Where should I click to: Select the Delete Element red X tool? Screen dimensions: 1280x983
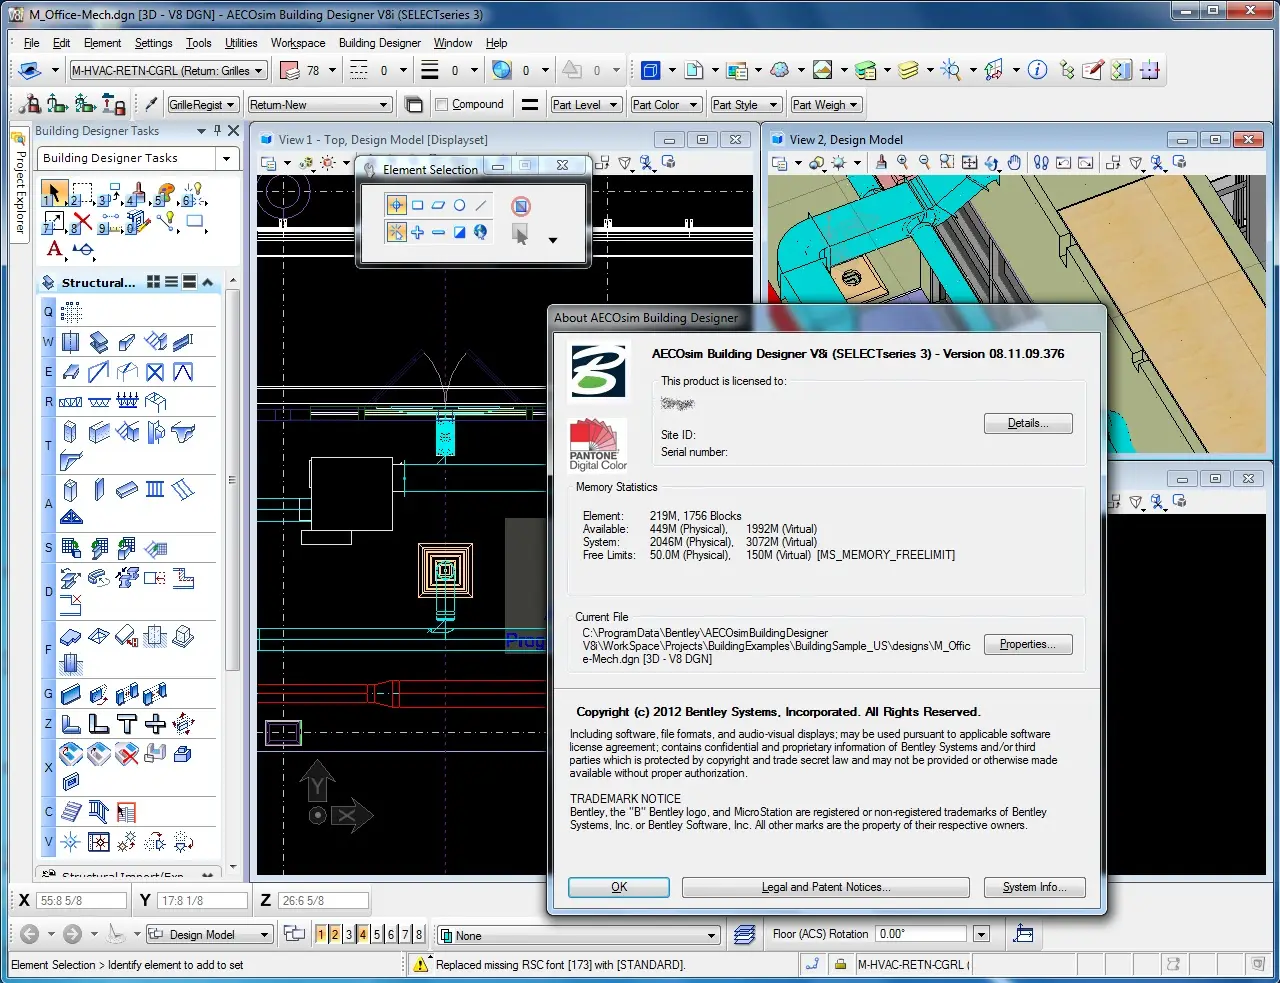click(x=83, y=222)
